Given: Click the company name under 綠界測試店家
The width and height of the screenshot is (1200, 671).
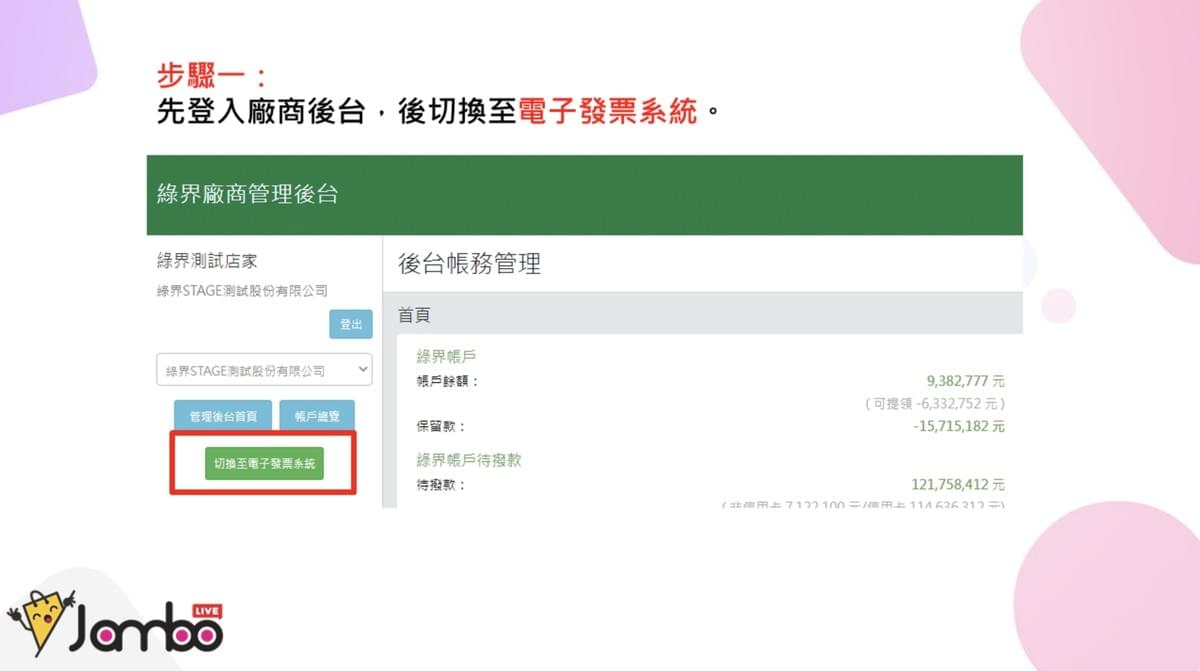Looking at the screenshot, I should [242, 291].
